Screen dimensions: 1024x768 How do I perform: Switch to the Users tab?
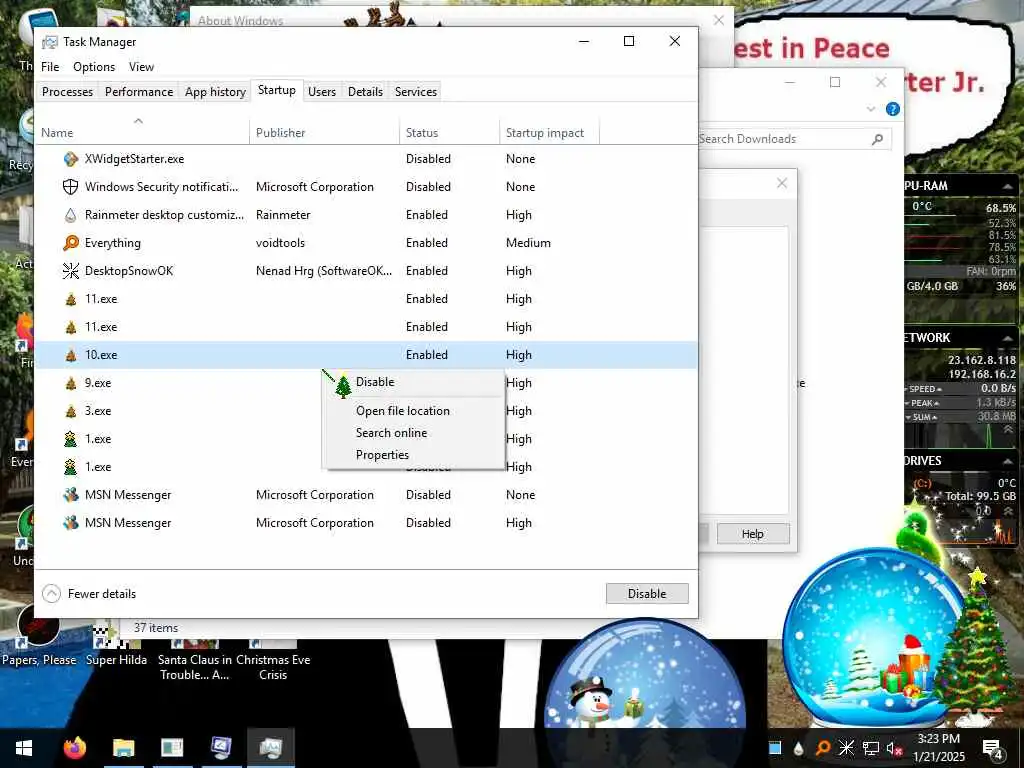(x=322, y=91)
